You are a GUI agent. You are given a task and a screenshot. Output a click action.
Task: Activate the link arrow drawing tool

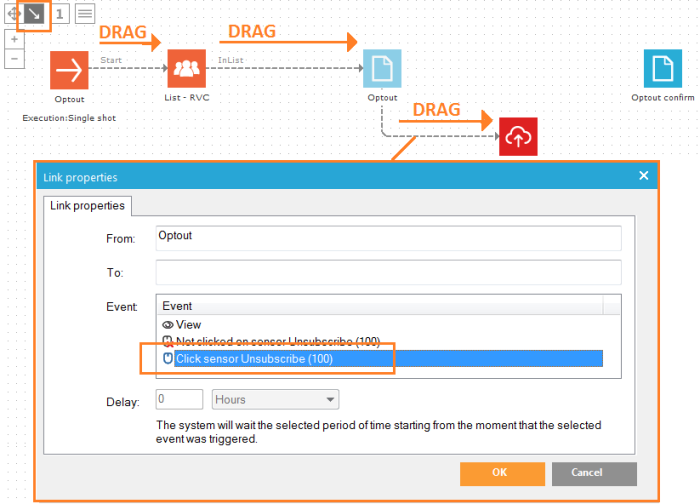(36, 14)
